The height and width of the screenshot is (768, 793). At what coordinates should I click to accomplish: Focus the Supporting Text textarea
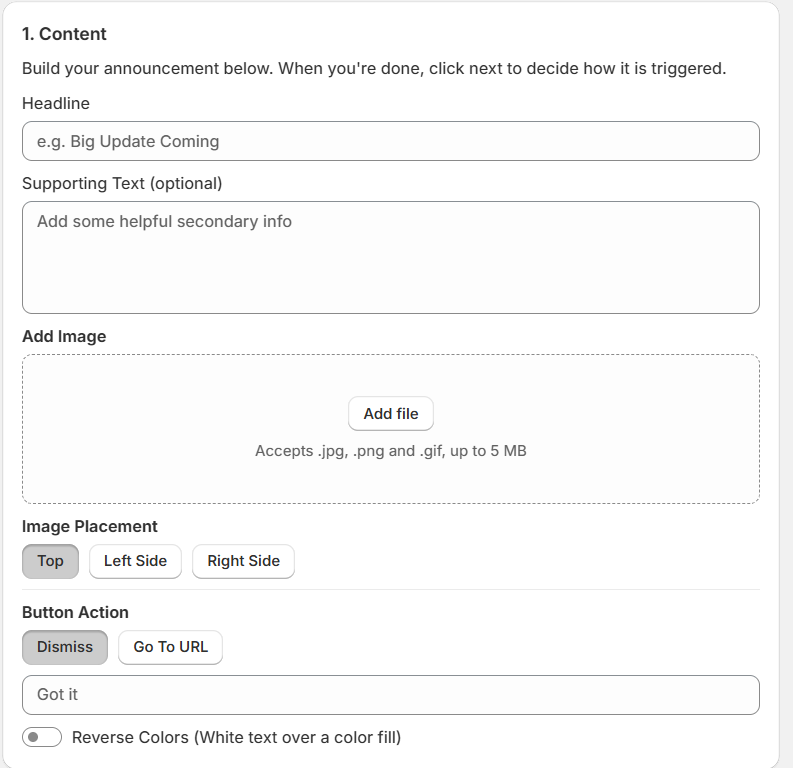[390, 257]
